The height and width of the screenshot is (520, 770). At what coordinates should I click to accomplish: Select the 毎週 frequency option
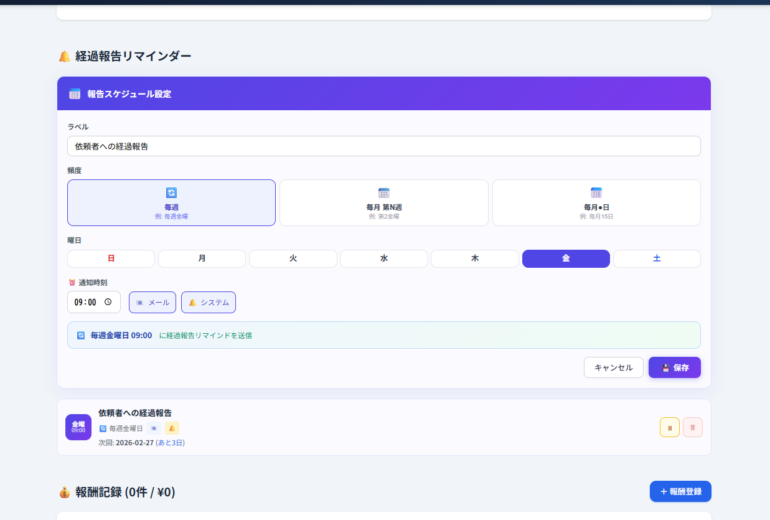click(171, 202)
